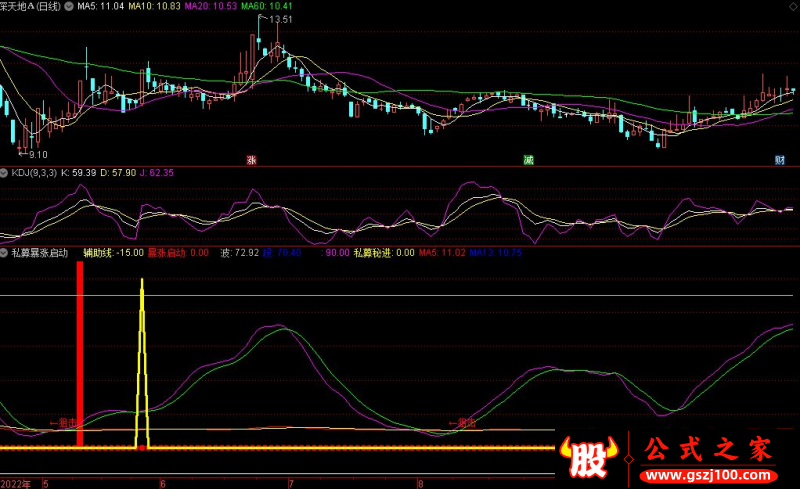Image resolution: width=800 pixels, height=489 pixels.
Task: Click the green 减 marker on chart
Action: (x=527, y=160)
